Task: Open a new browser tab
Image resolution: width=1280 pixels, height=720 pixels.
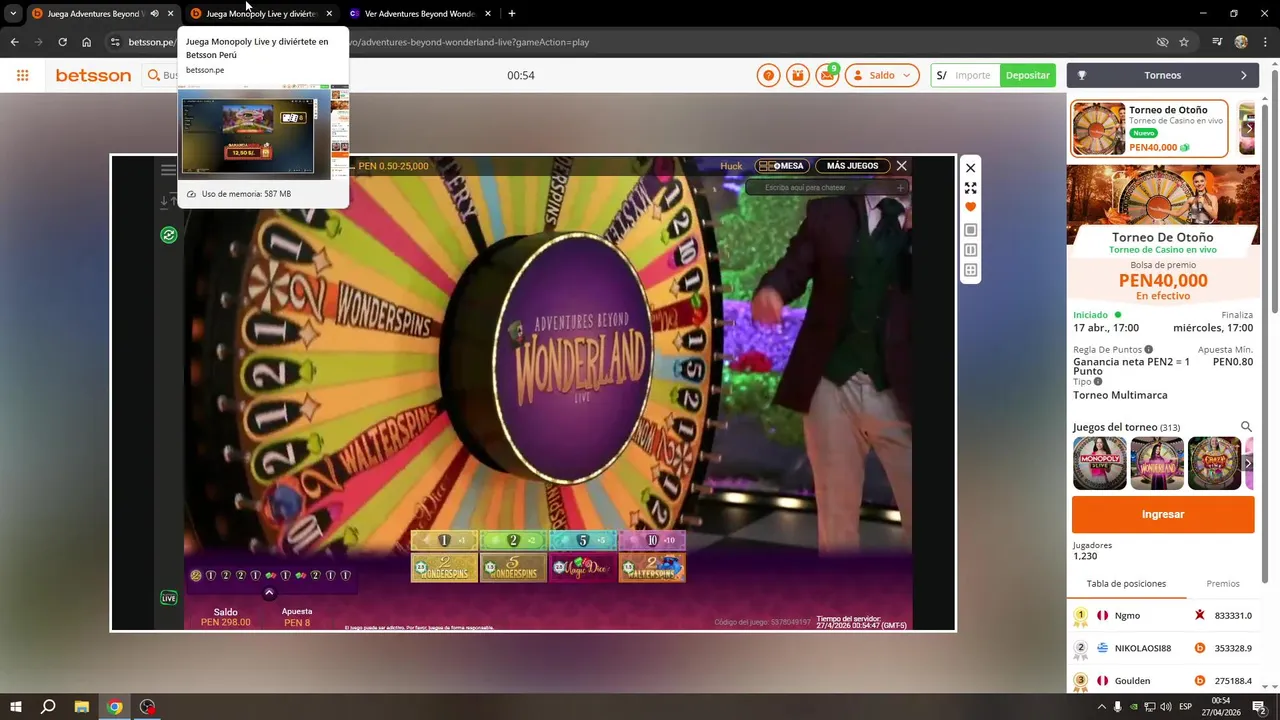Action: pos(512,14)
